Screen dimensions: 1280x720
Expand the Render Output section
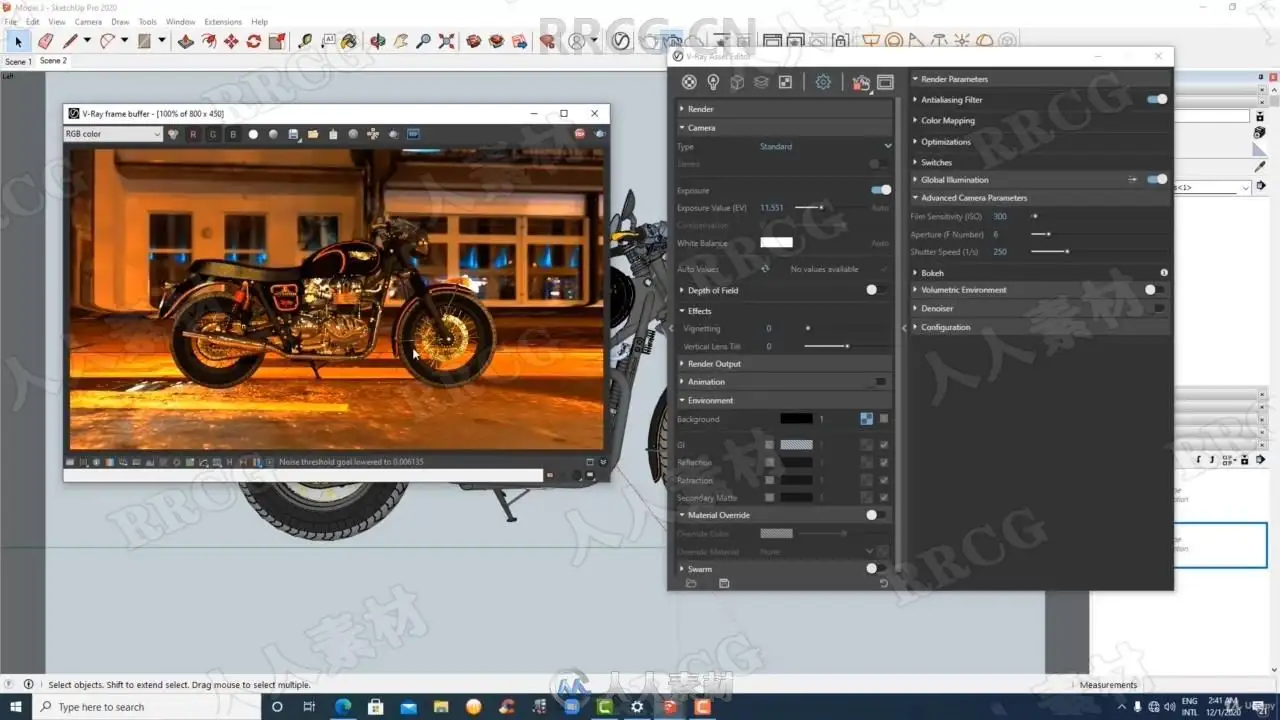tap(784, 364)
